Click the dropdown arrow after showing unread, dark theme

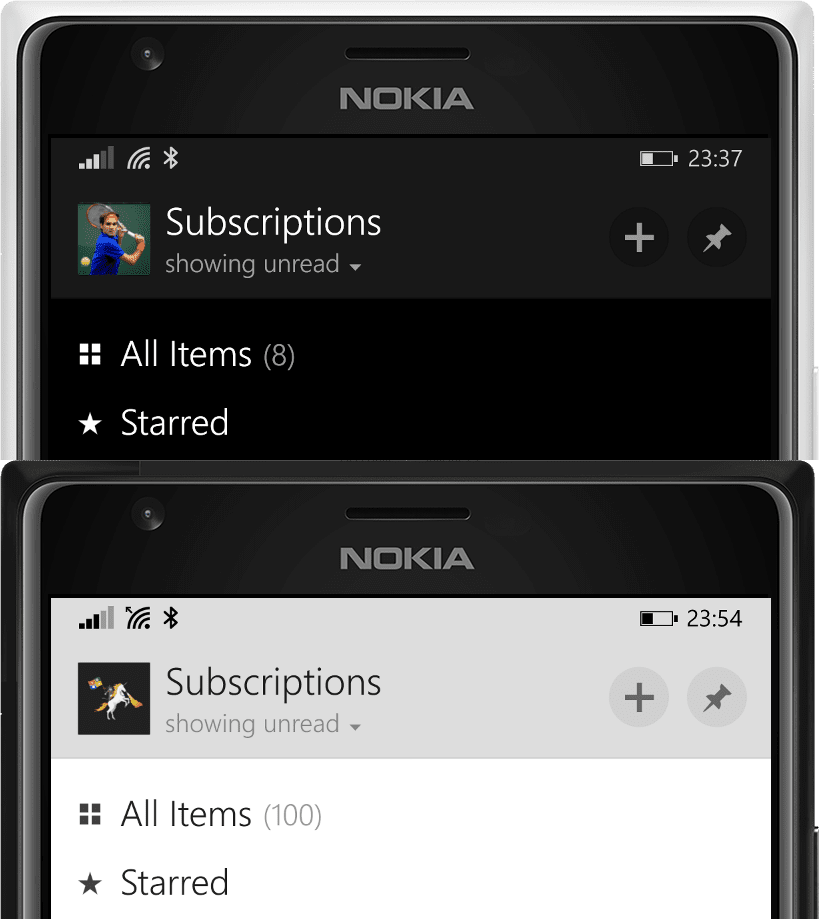pos(355,267)
